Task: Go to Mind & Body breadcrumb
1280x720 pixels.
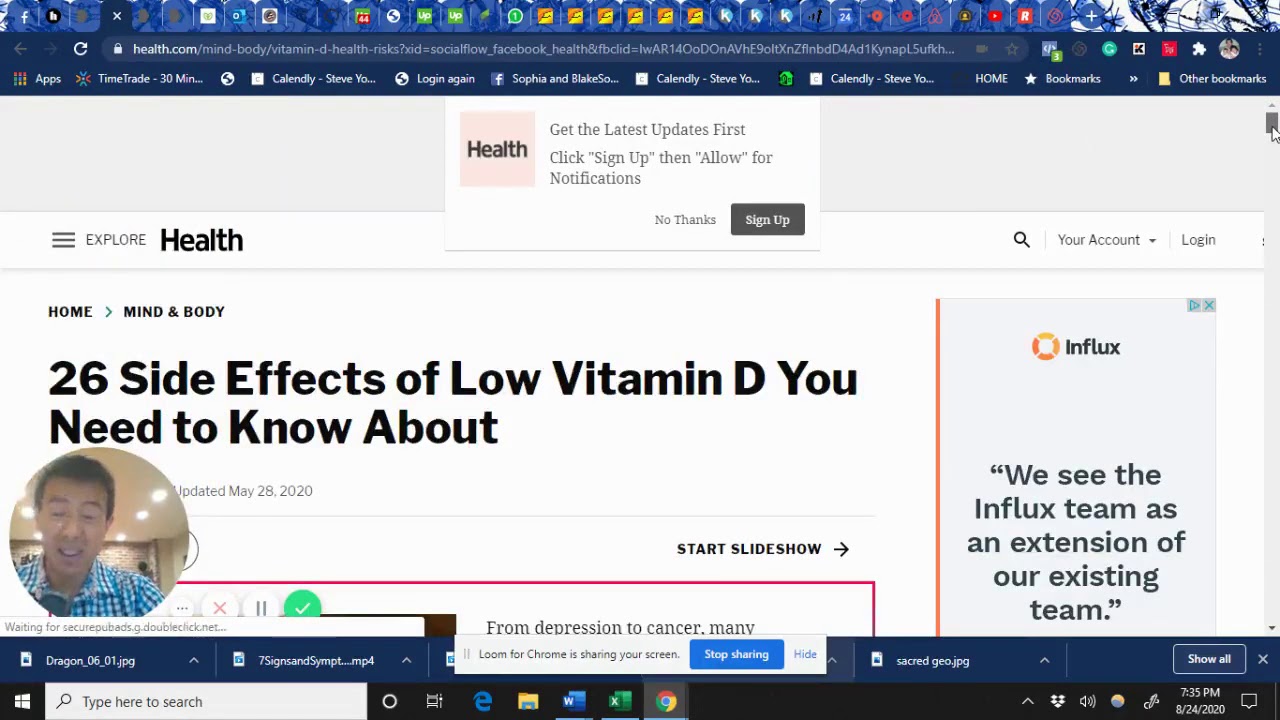Action: click(174, 312)
